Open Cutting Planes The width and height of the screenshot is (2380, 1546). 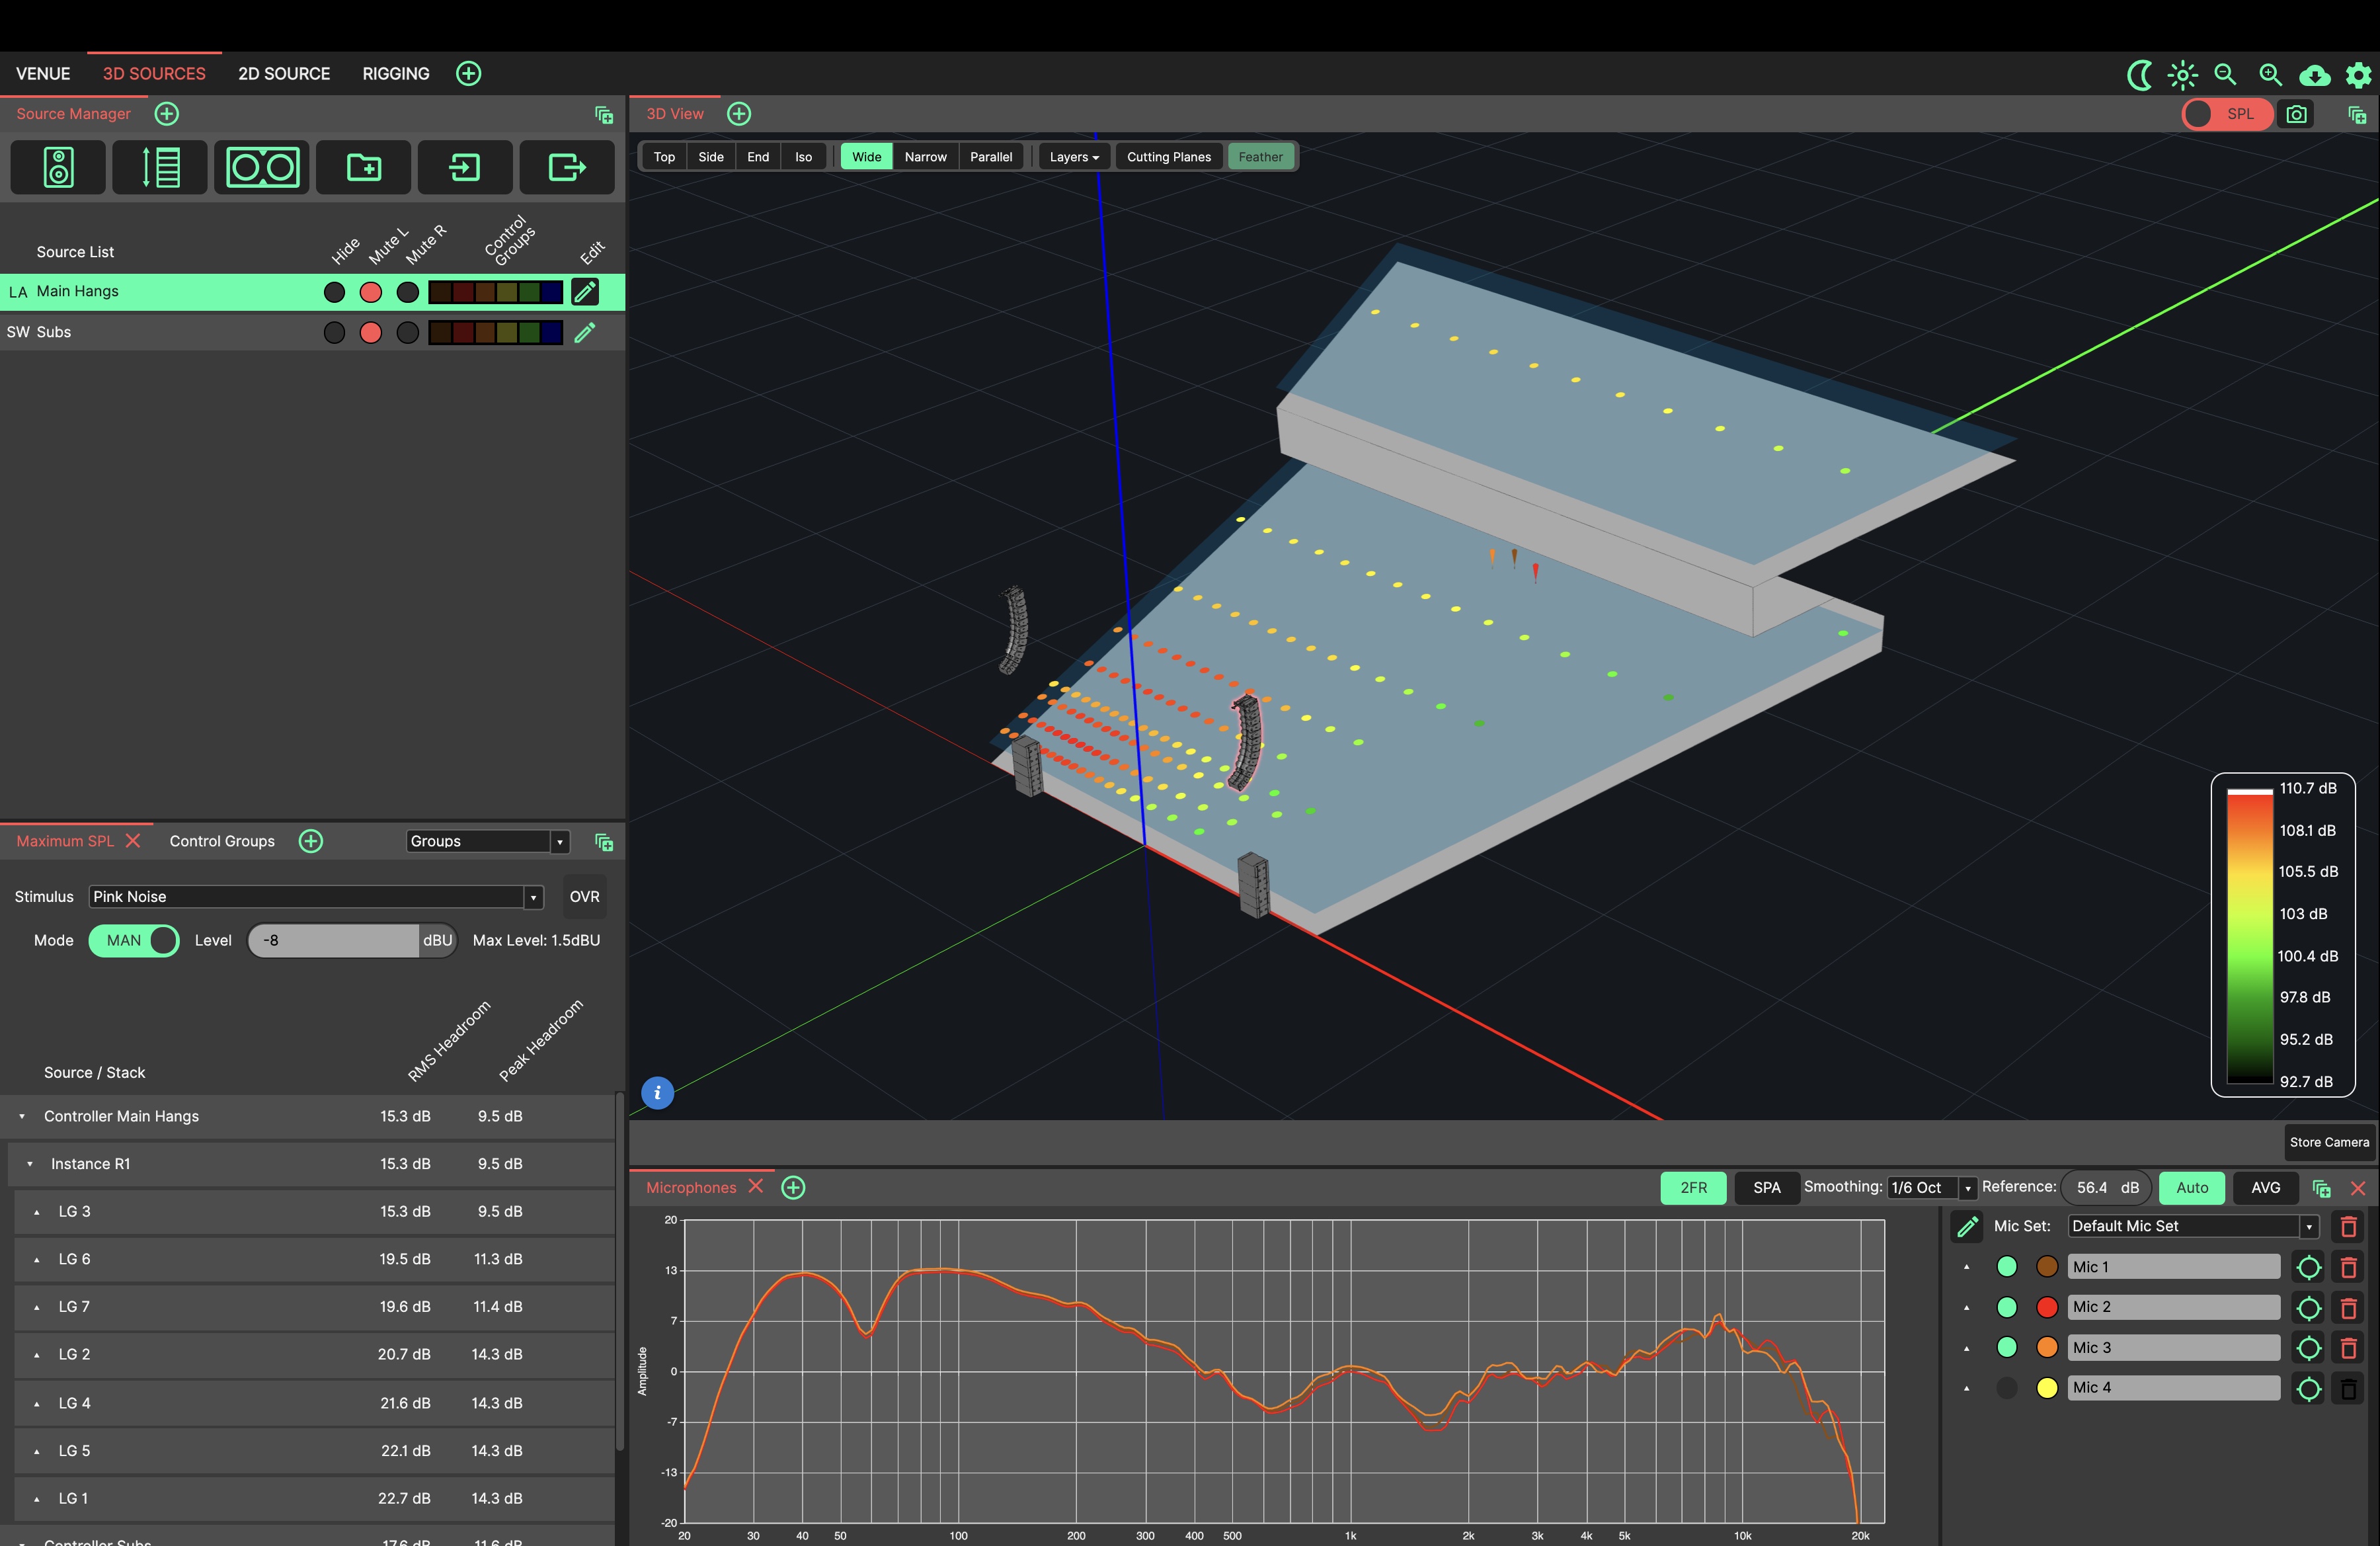[1168, 157]
